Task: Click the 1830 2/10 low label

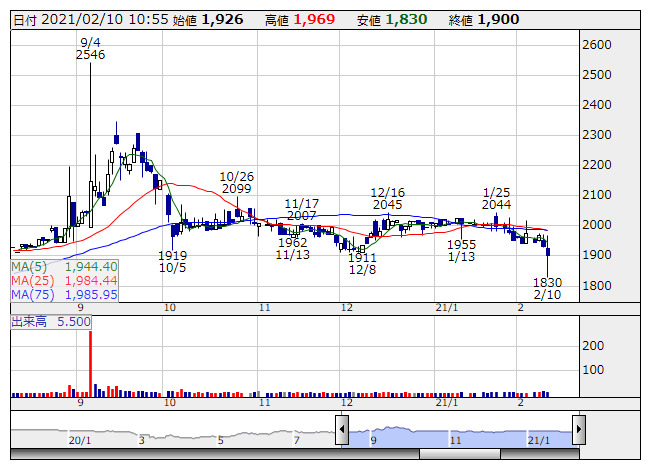Action: pos(546,290)
